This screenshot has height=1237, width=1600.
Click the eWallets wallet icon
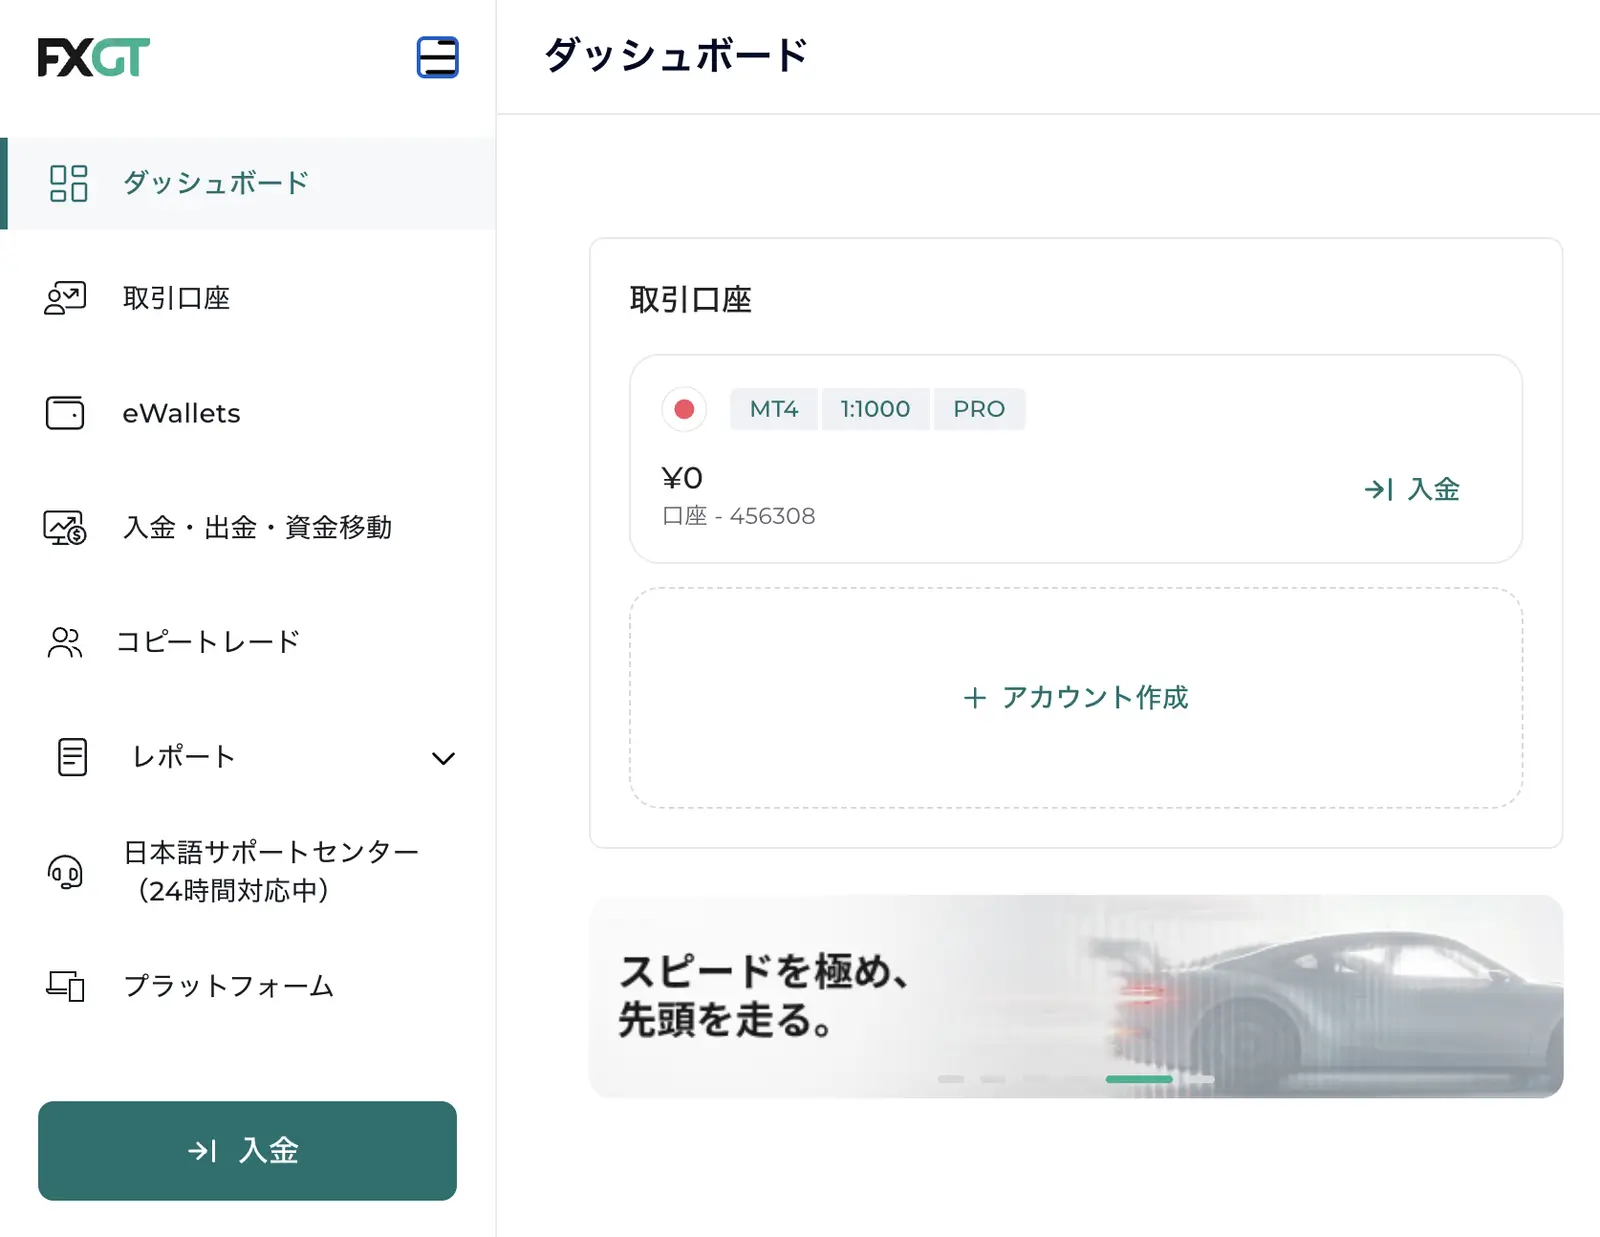(65, 413)
